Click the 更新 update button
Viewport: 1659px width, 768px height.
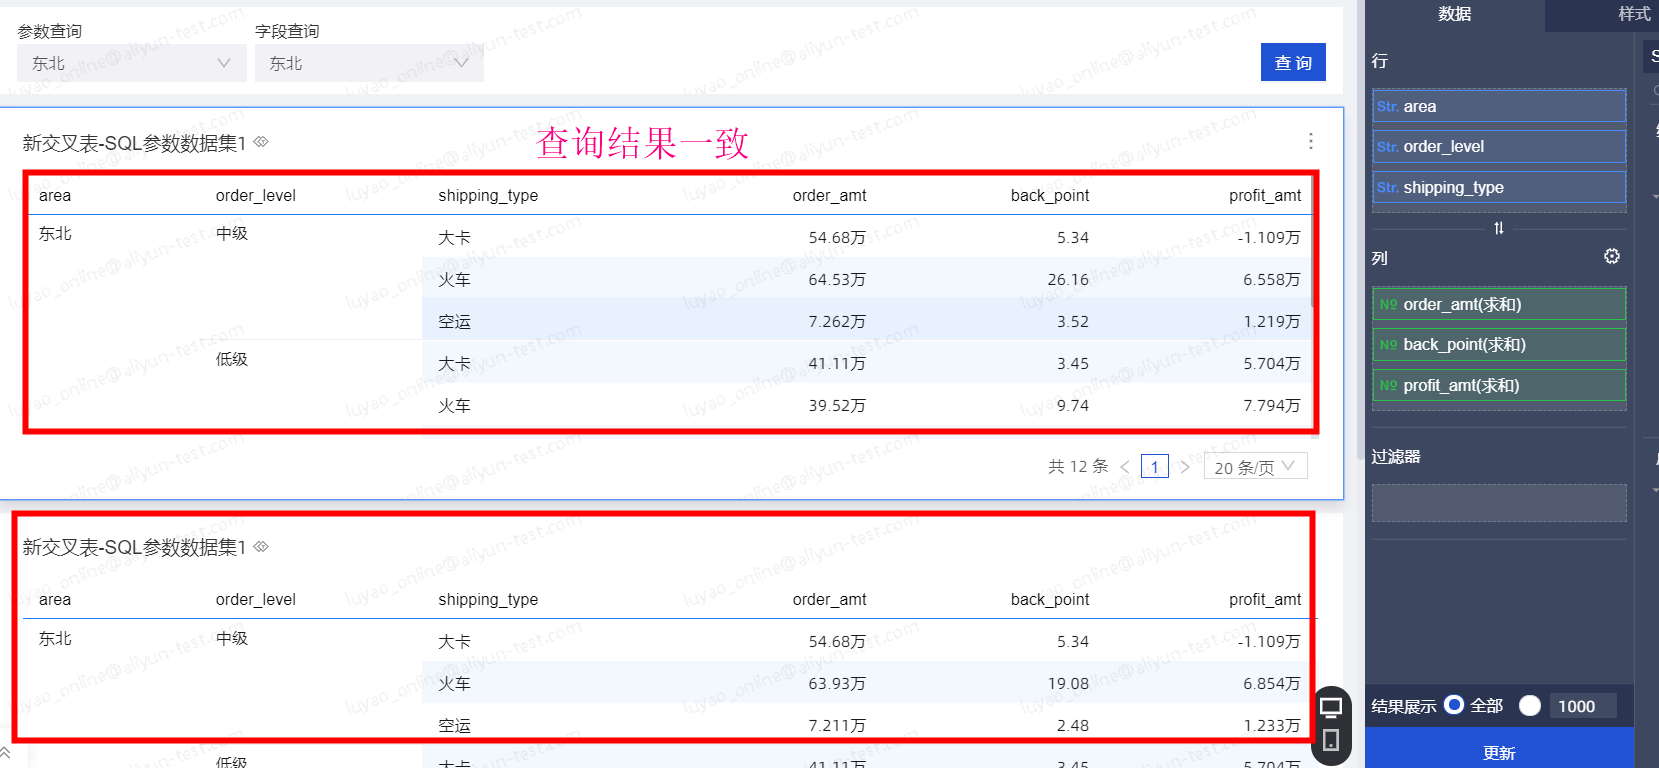click(x=1498, y=752)
